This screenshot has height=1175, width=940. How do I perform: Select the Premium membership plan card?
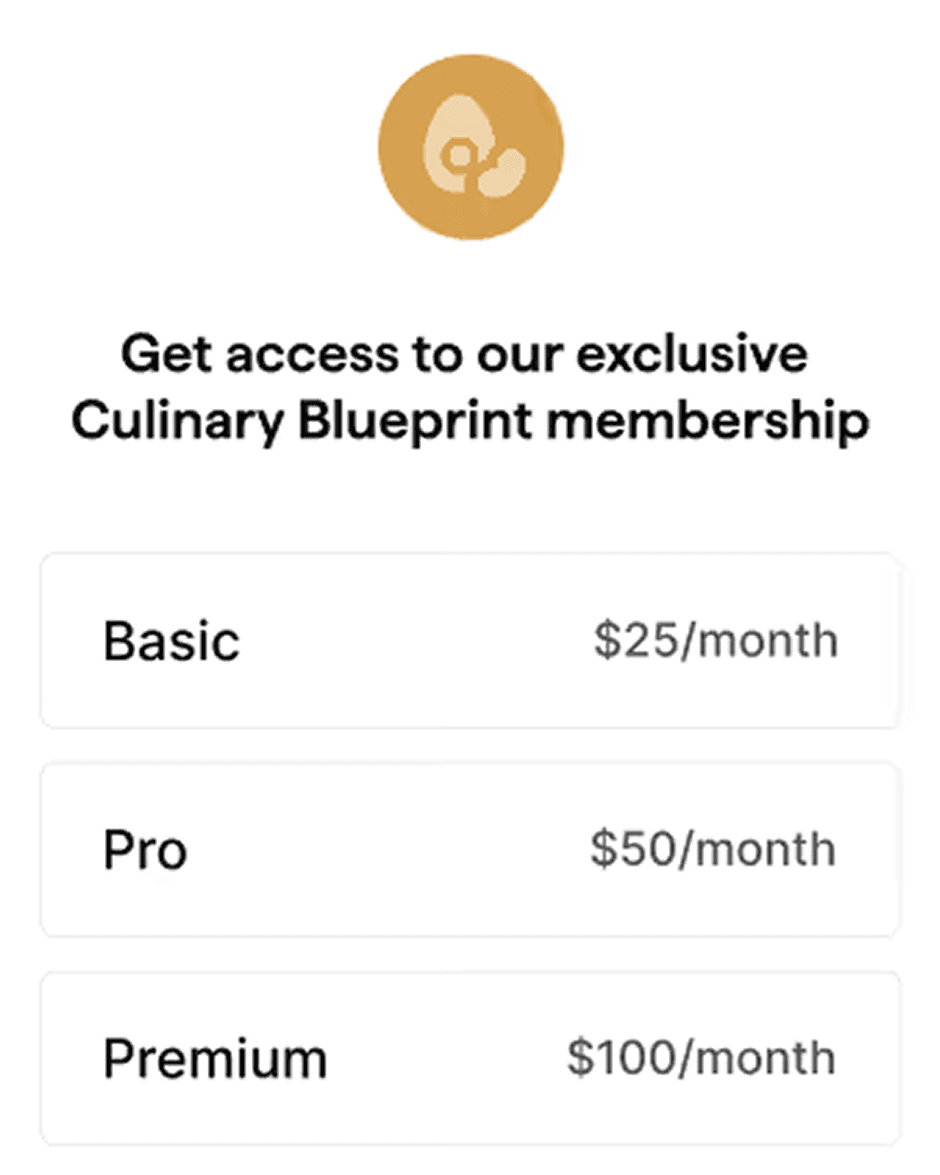pos(470,1059)
